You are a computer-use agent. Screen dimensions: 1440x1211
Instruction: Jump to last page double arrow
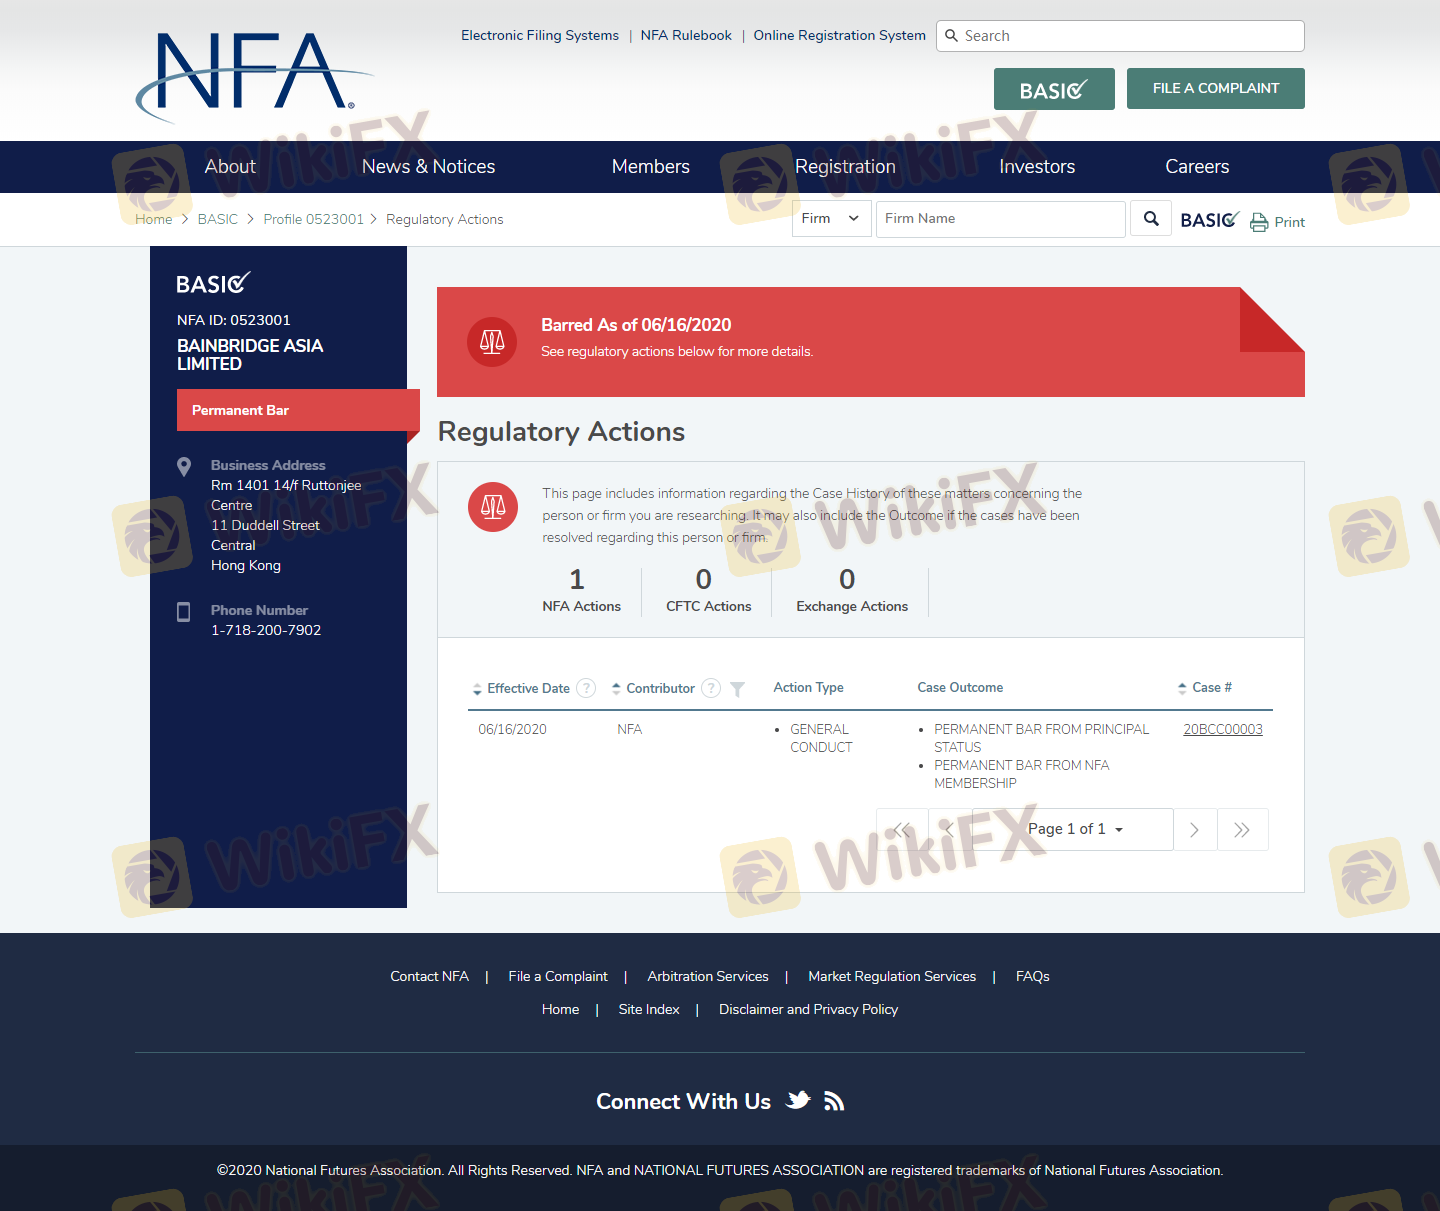tap(1242, 830)
